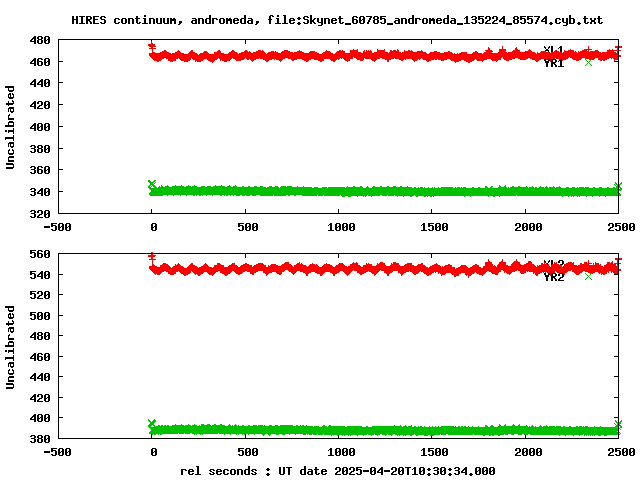The width and height of the screenshot is (640, 480).
Task: Click the 2000 x-axis label under the upper plot
Action: 528,227
